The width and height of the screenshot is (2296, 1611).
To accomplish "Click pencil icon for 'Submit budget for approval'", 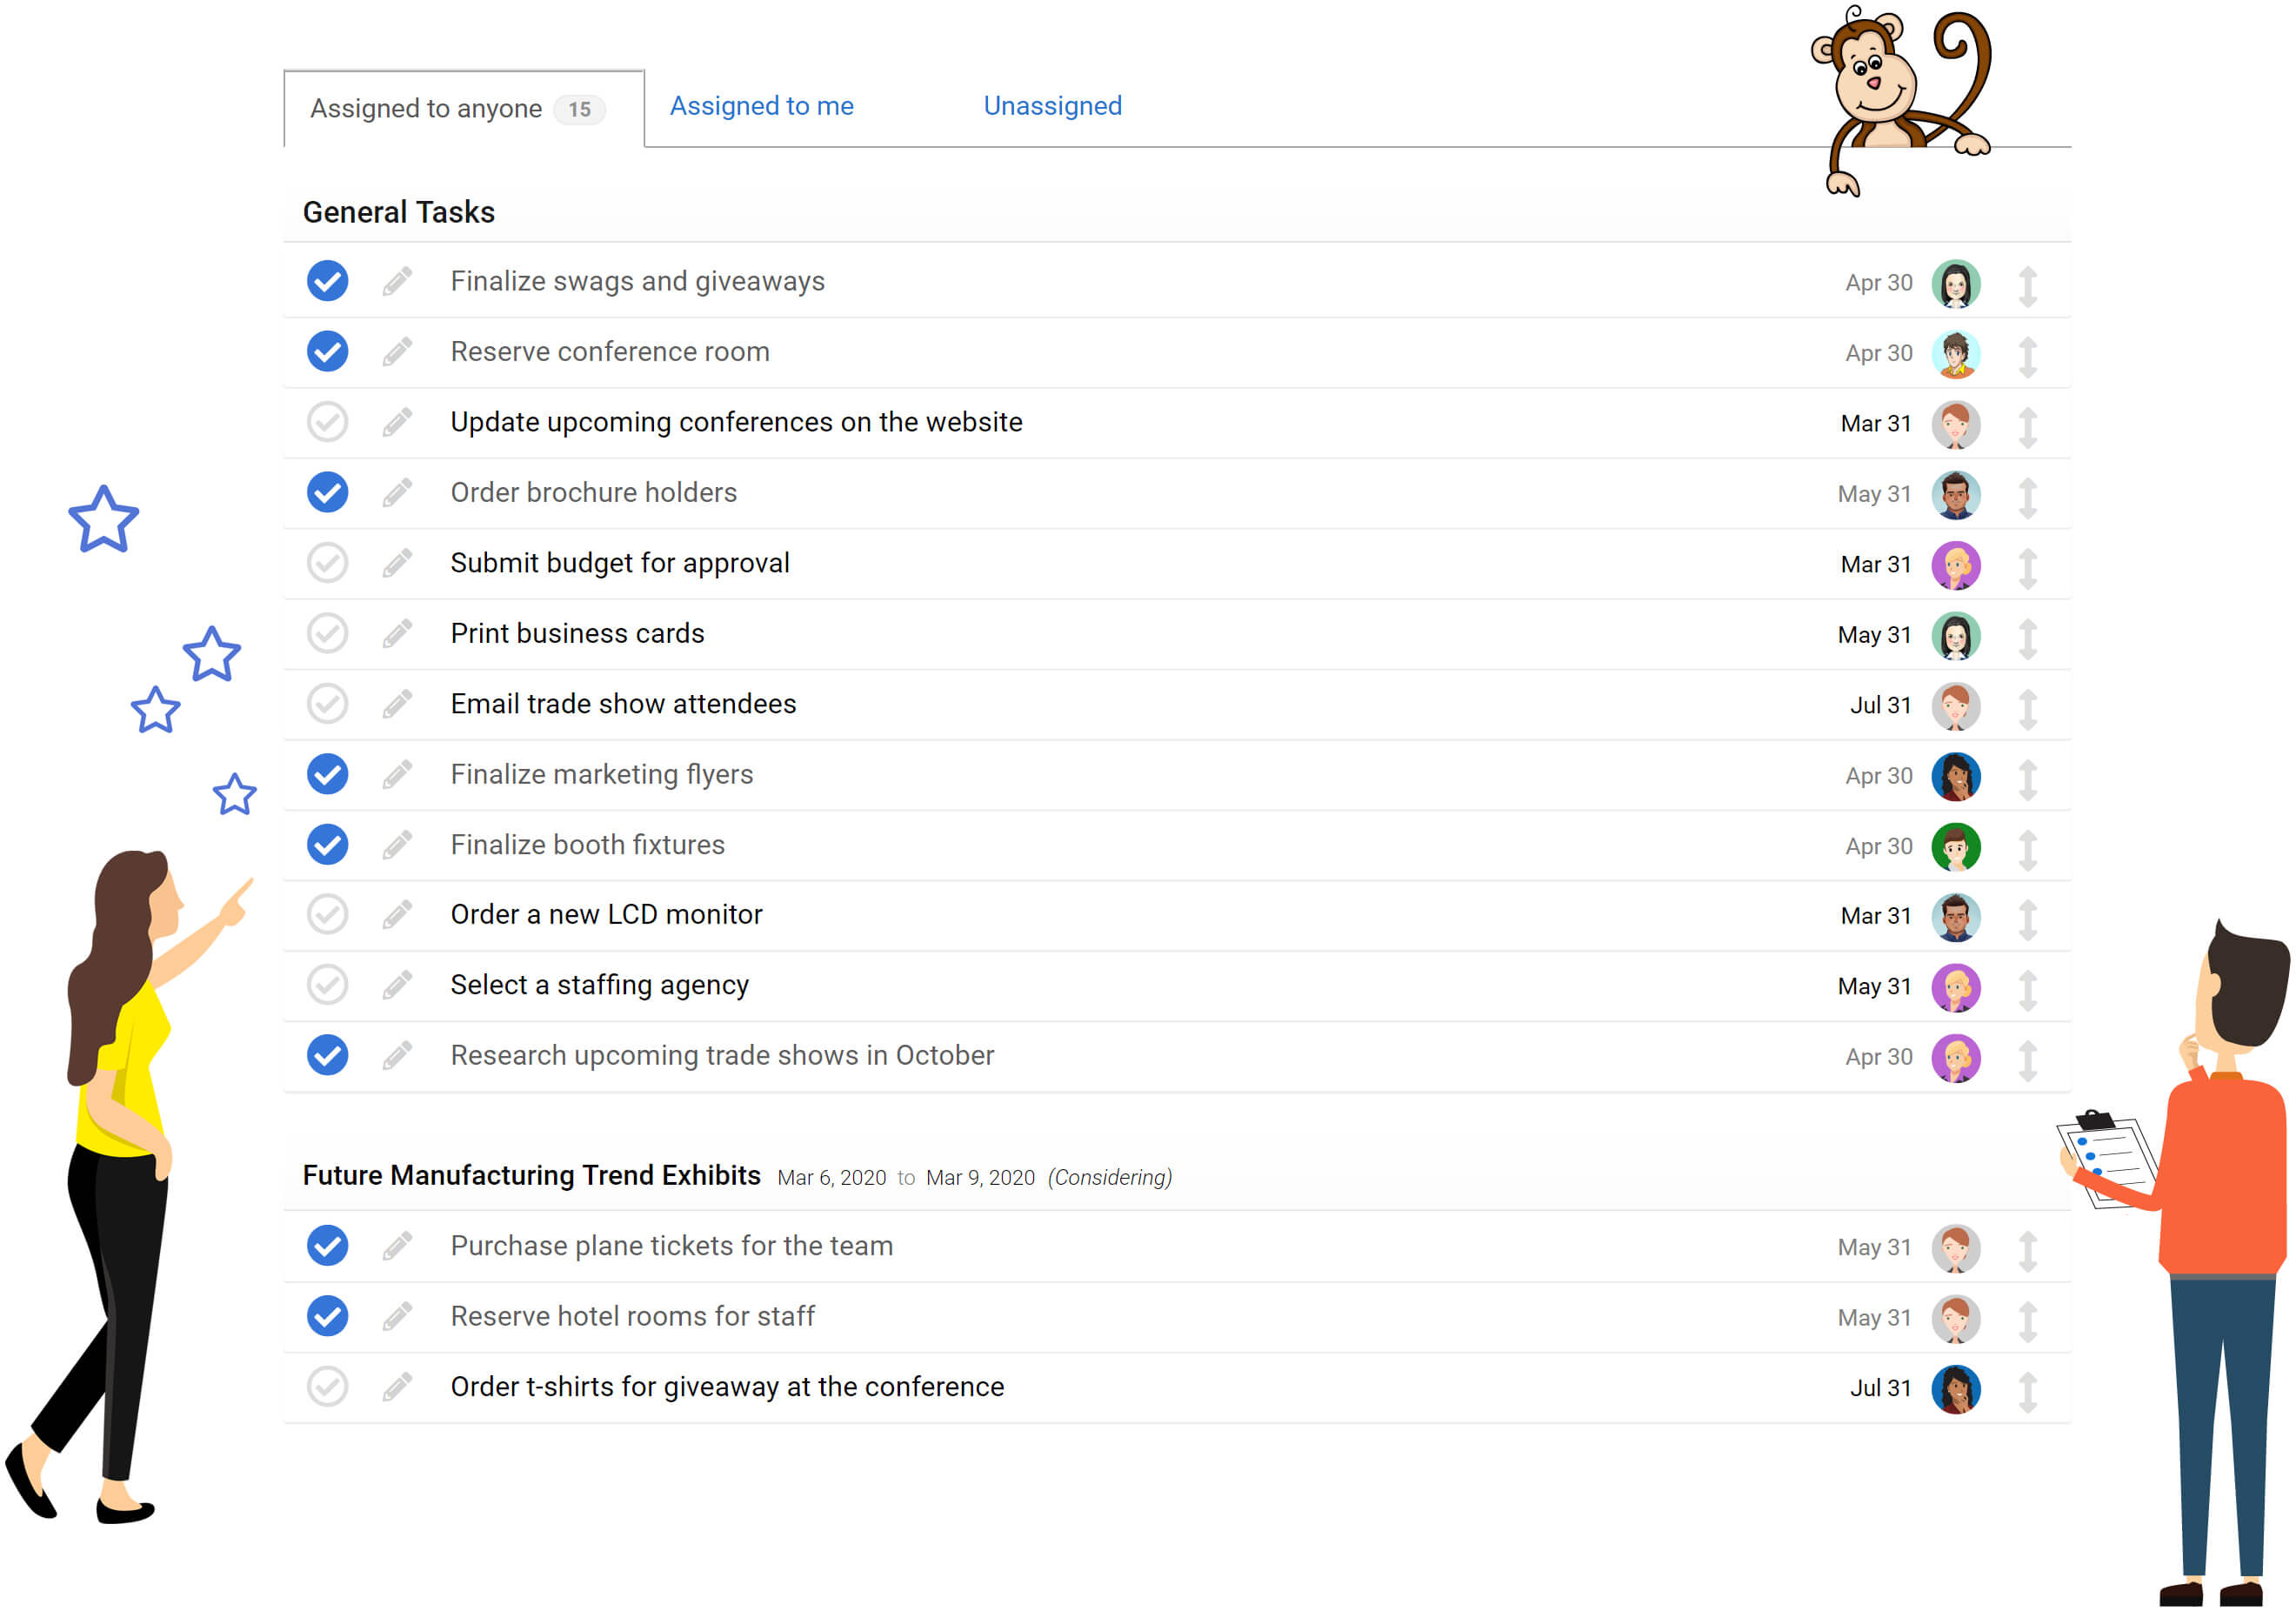I will tap(397, 563).
